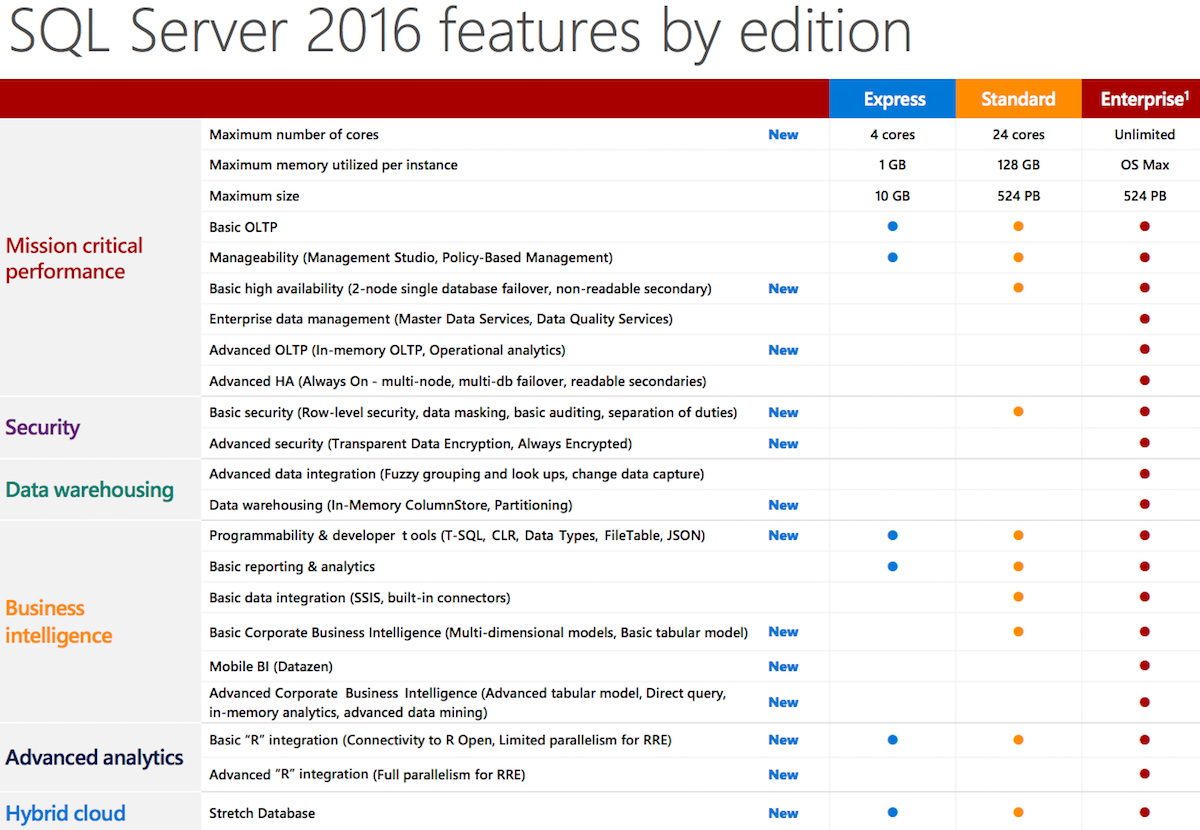Click the blue Hybrid cloud category label

(x=66, y=813)
